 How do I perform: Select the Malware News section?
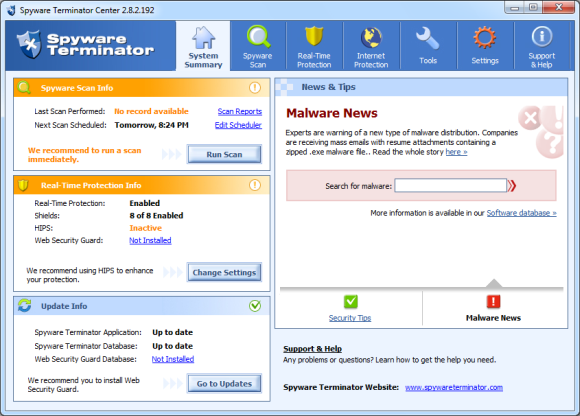pyautogui.click(x=493, y=308)
